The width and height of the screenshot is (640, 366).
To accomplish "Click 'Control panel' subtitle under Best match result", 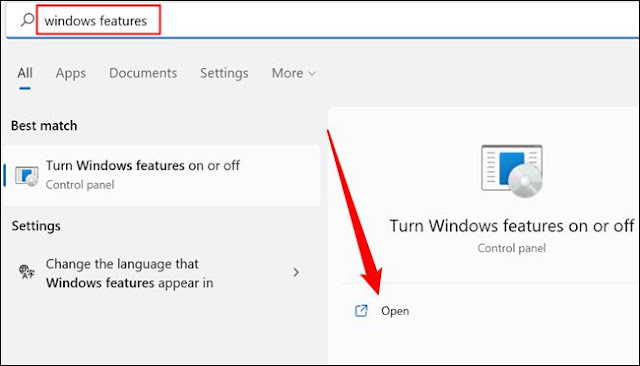I will point(80,185).
